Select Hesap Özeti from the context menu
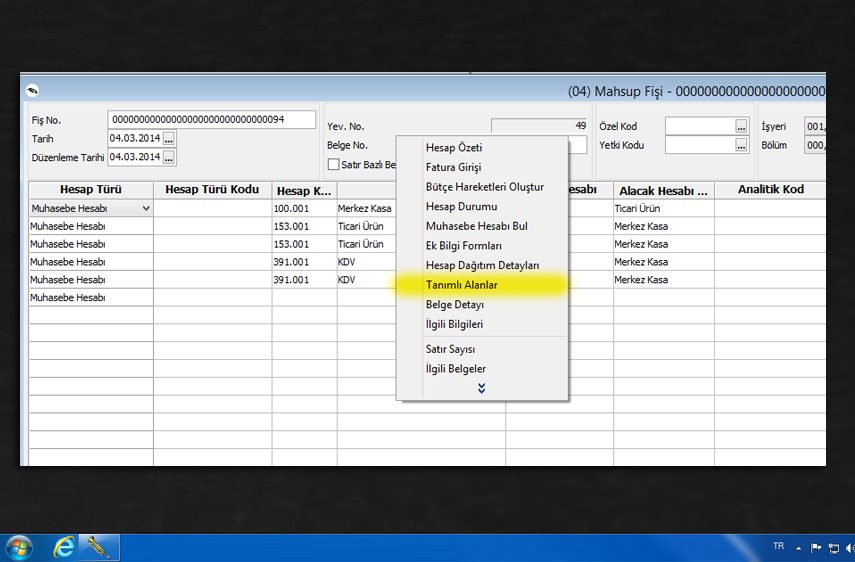The width and height of the screenshot is (855, 562). [454, 148]
